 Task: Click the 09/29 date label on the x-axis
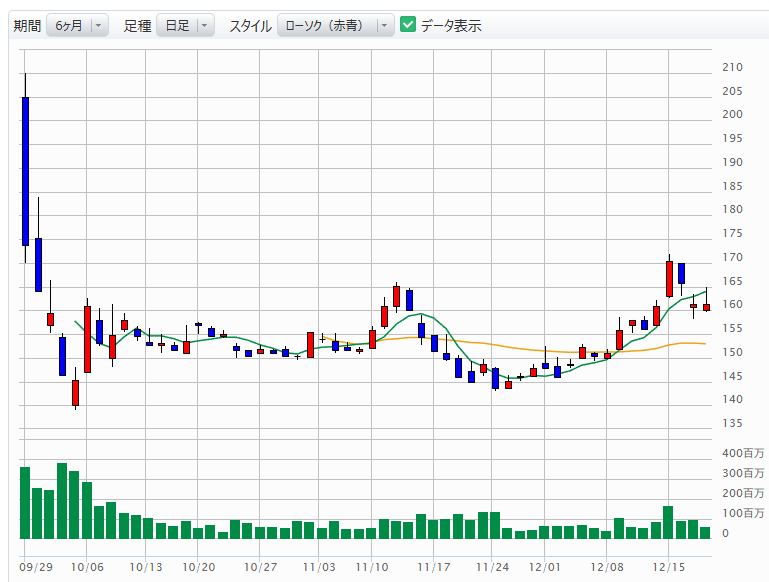point(36,566)
